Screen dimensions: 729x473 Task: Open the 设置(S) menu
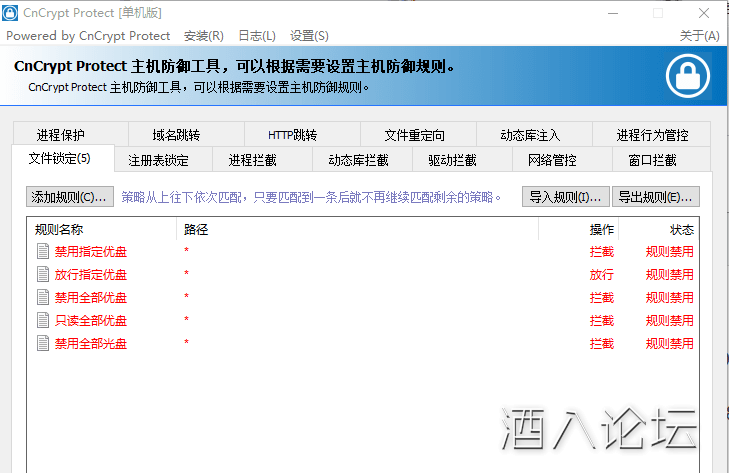point(309,36)
